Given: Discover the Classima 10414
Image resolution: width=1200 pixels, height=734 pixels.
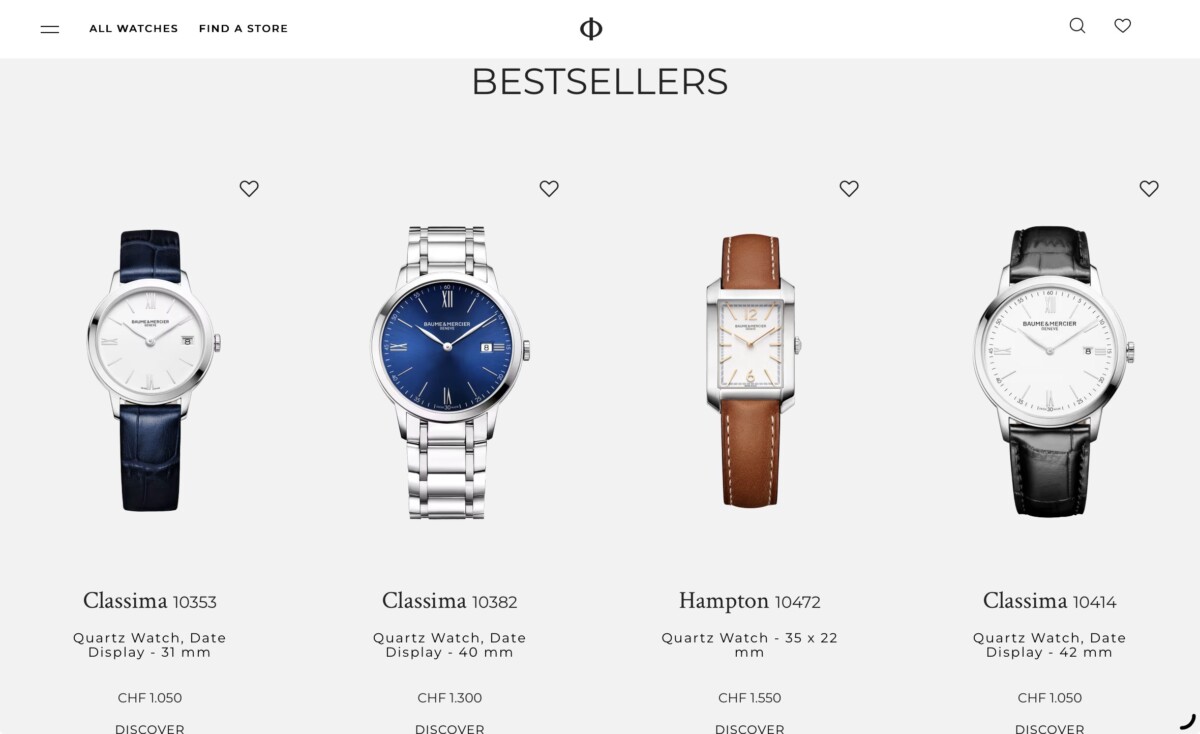Looking at the screenshot, I should coord(1050,728).
